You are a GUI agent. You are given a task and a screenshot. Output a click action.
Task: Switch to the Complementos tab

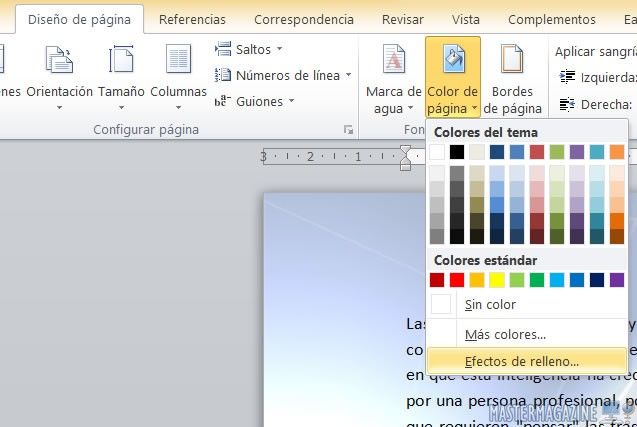tap(552, 20)
